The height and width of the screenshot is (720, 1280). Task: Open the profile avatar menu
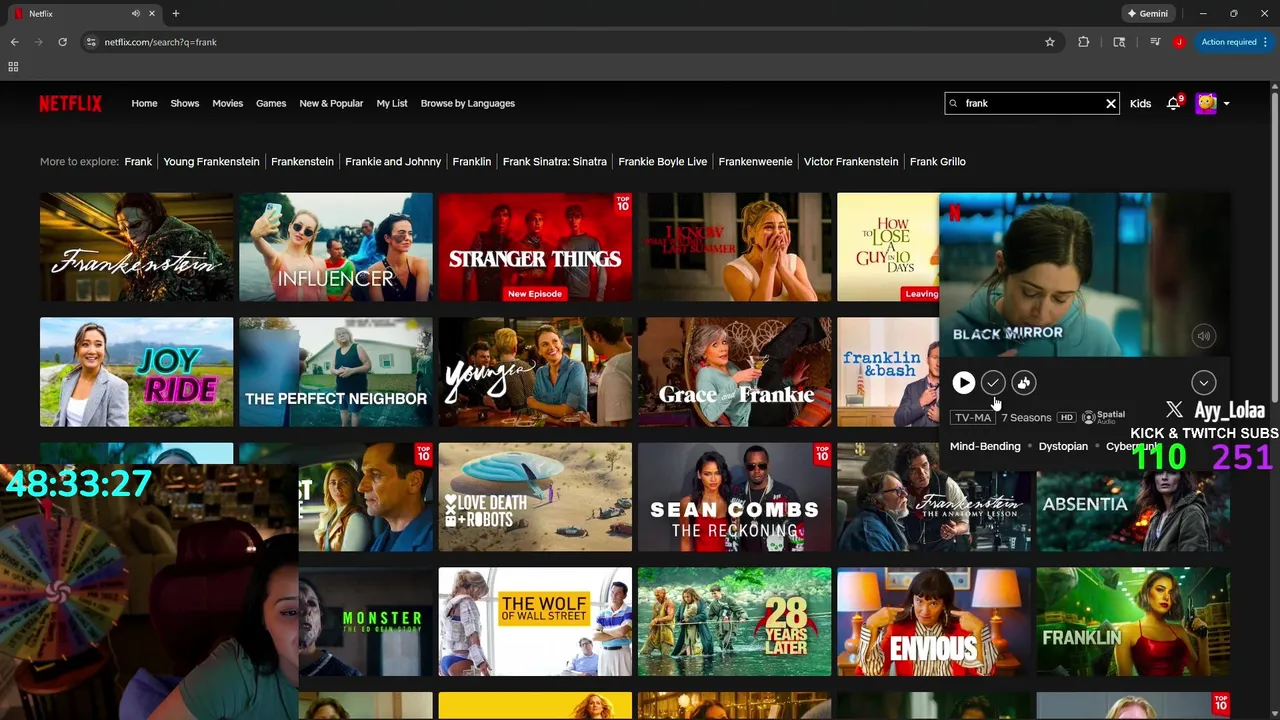point(1206,103)
